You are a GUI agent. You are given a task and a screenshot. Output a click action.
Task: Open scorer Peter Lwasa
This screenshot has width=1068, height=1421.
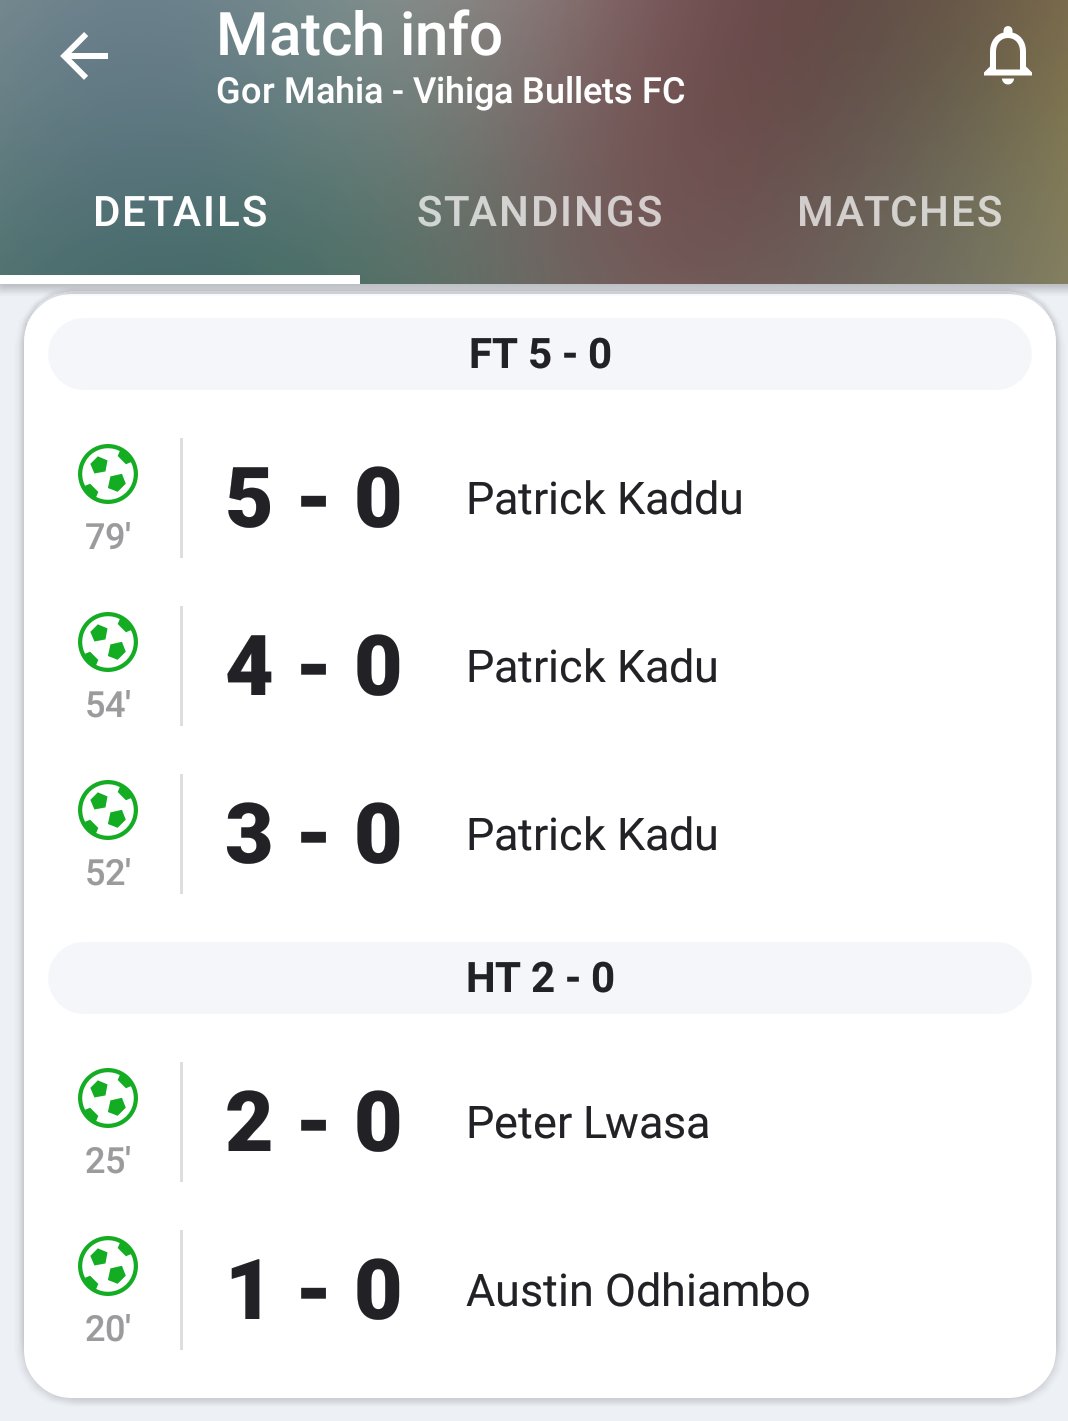588,1123
